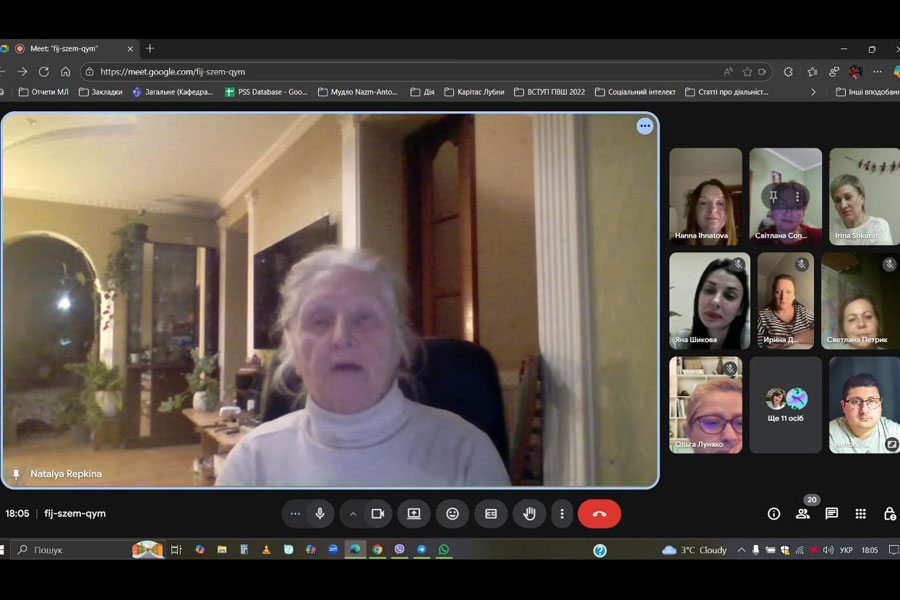Pin the Світлана Соп... tile

pyautogui.click(x=773, y=198)
